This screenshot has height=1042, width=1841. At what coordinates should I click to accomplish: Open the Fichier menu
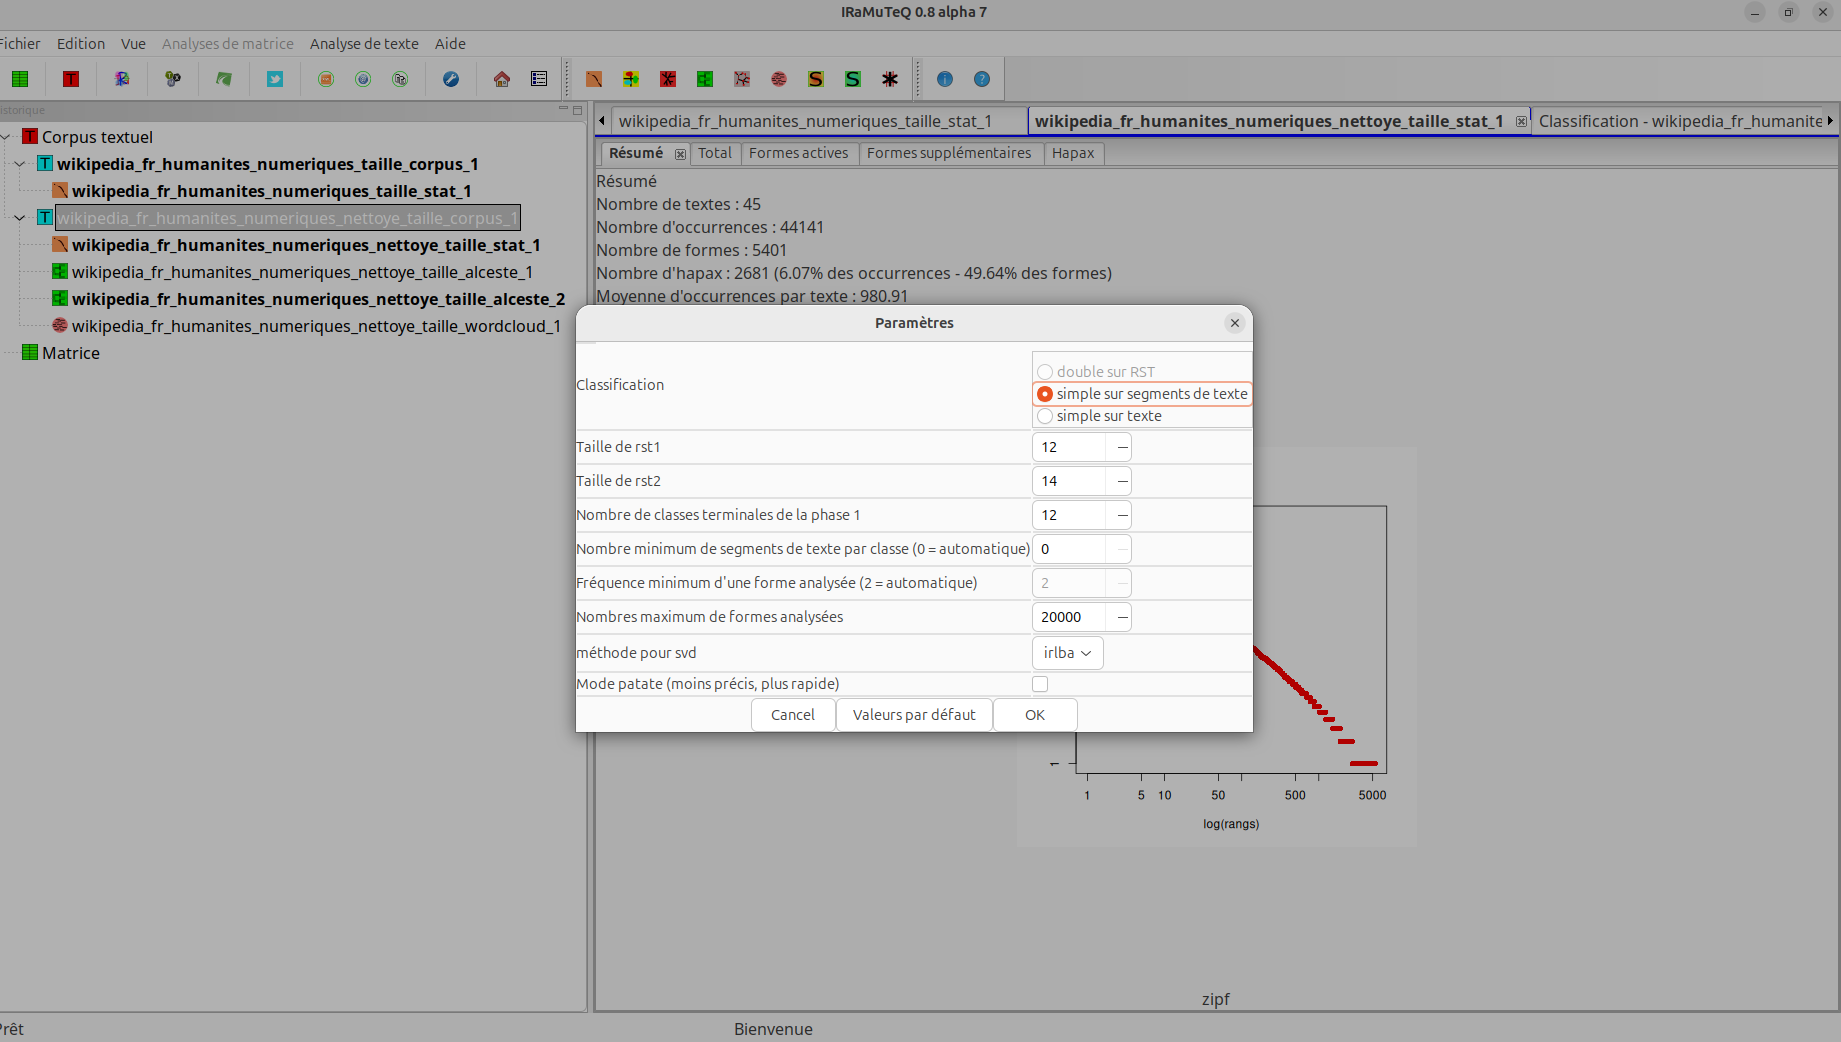19,44
